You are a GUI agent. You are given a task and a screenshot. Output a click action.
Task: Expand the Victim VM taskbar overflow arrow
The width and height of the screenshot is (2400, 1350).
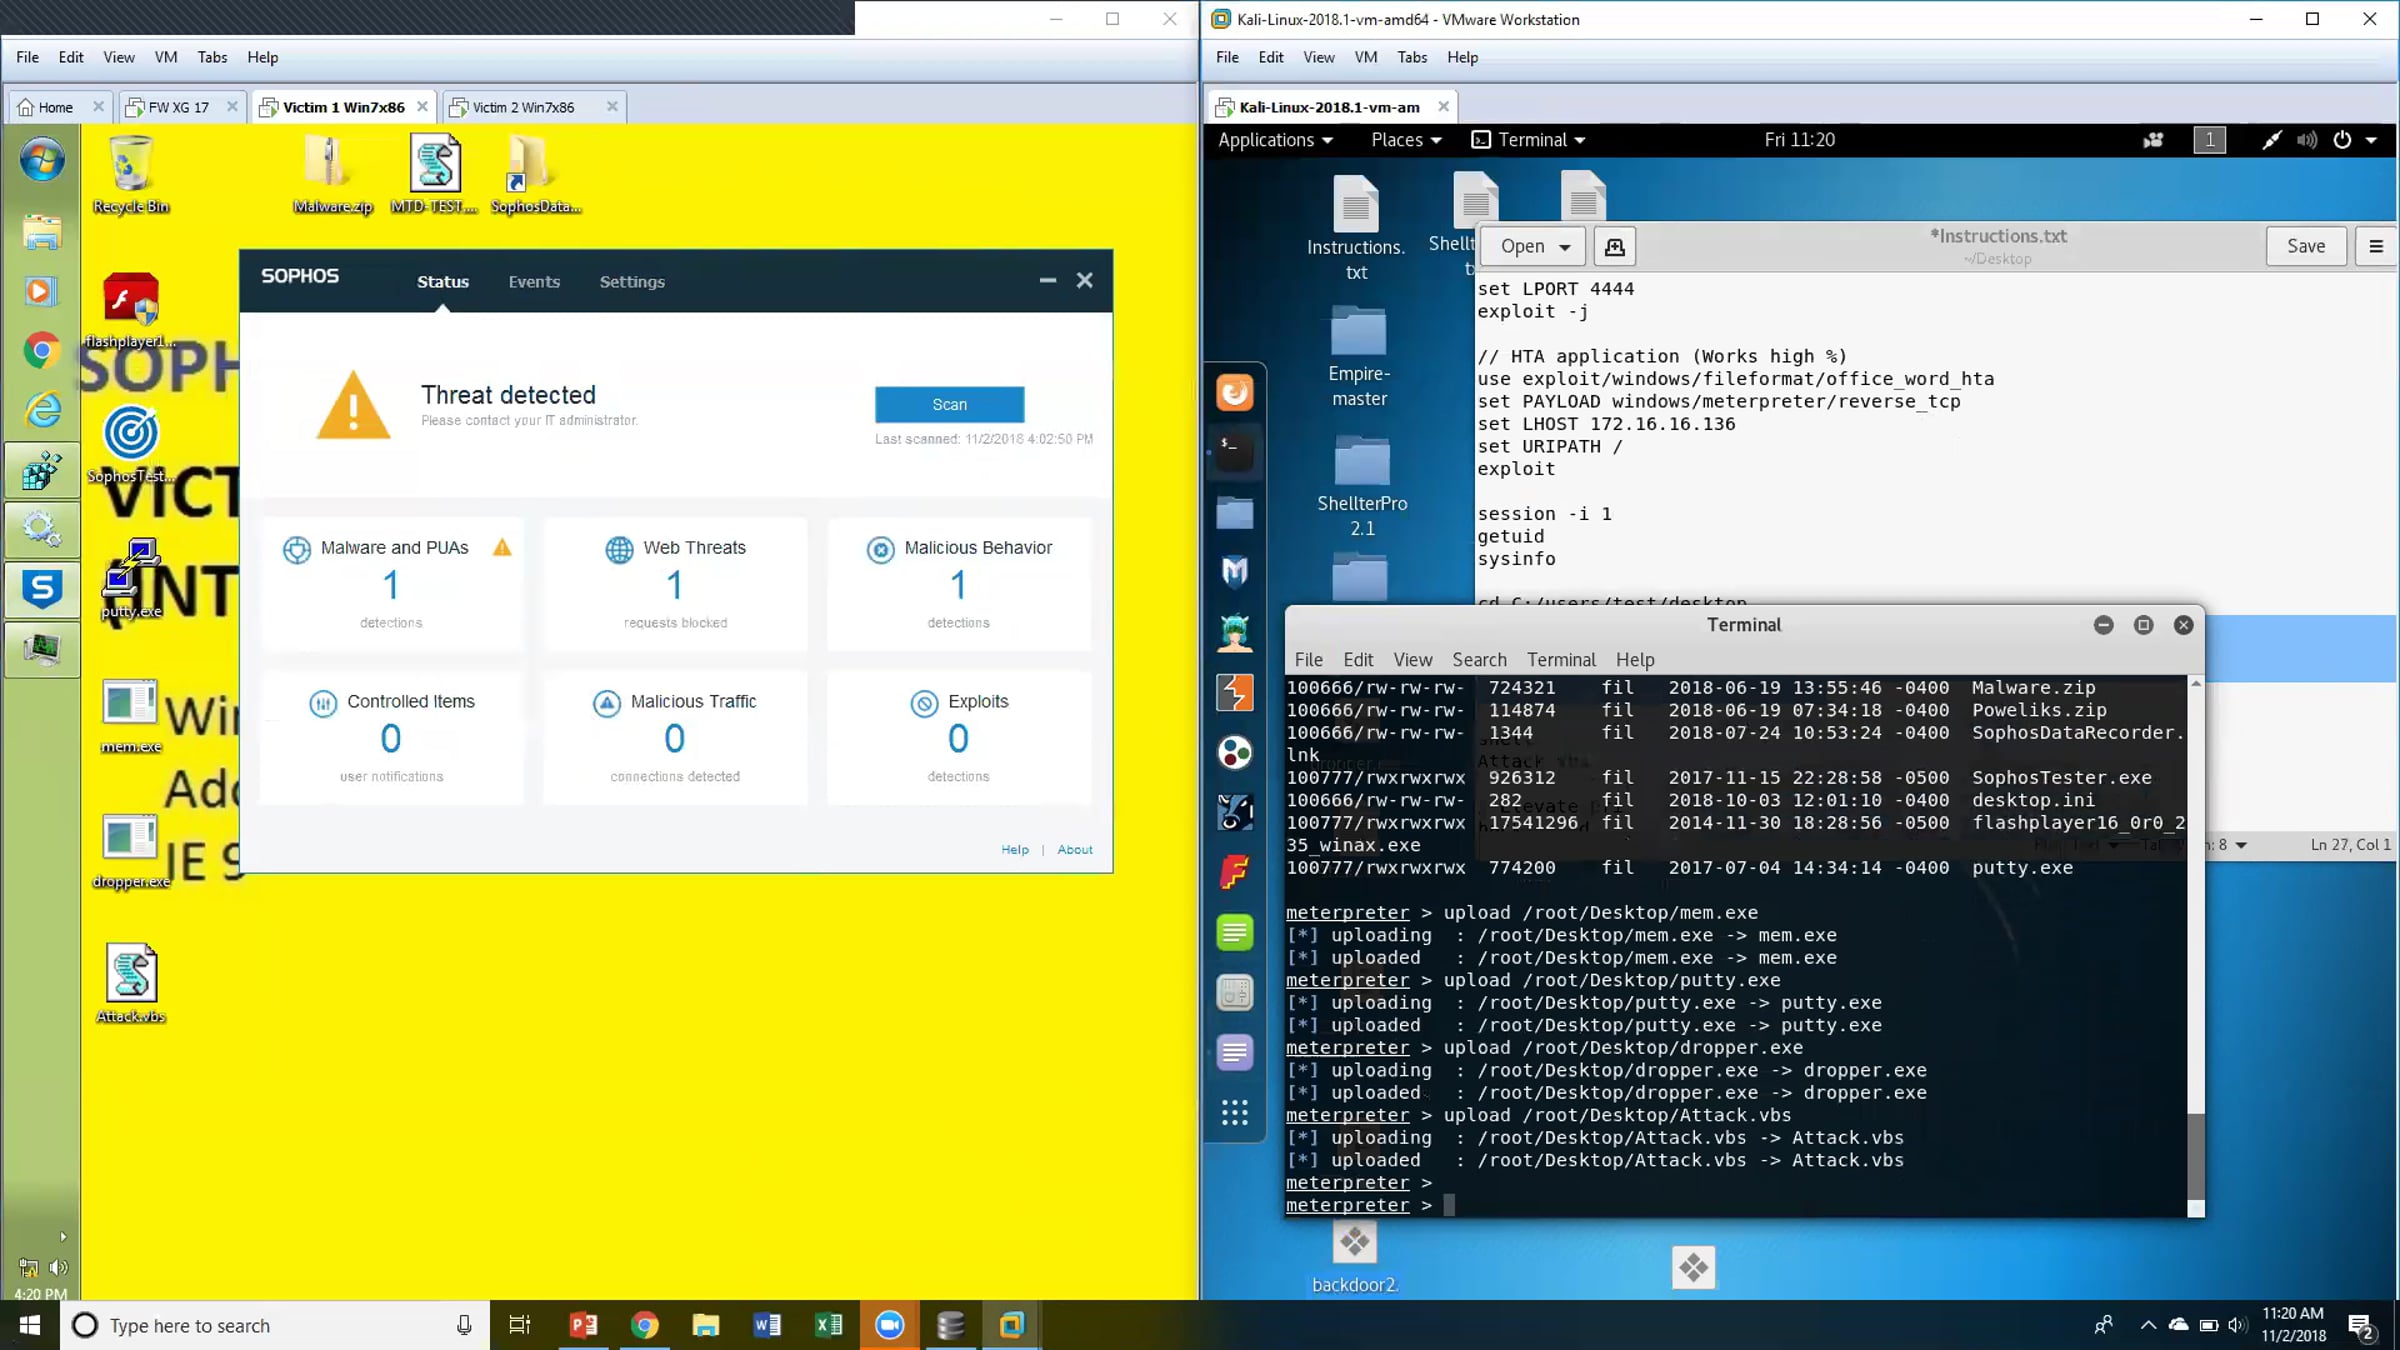click(x=62, y=1237)
